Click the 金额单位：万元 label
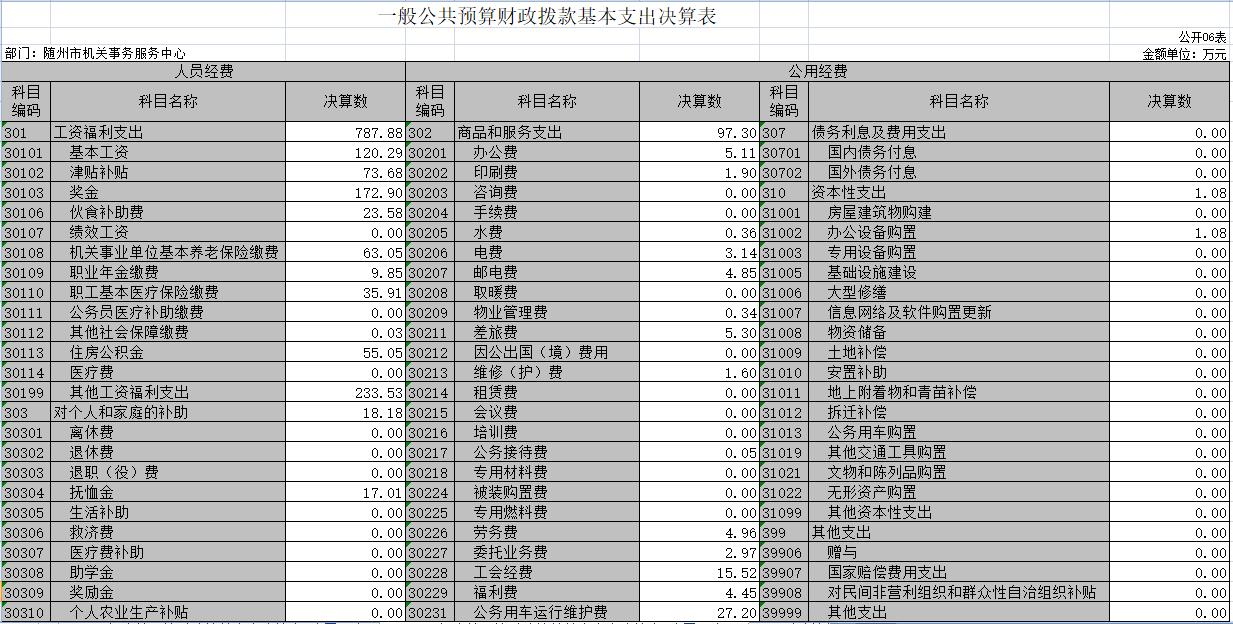 click(1184, 54)
